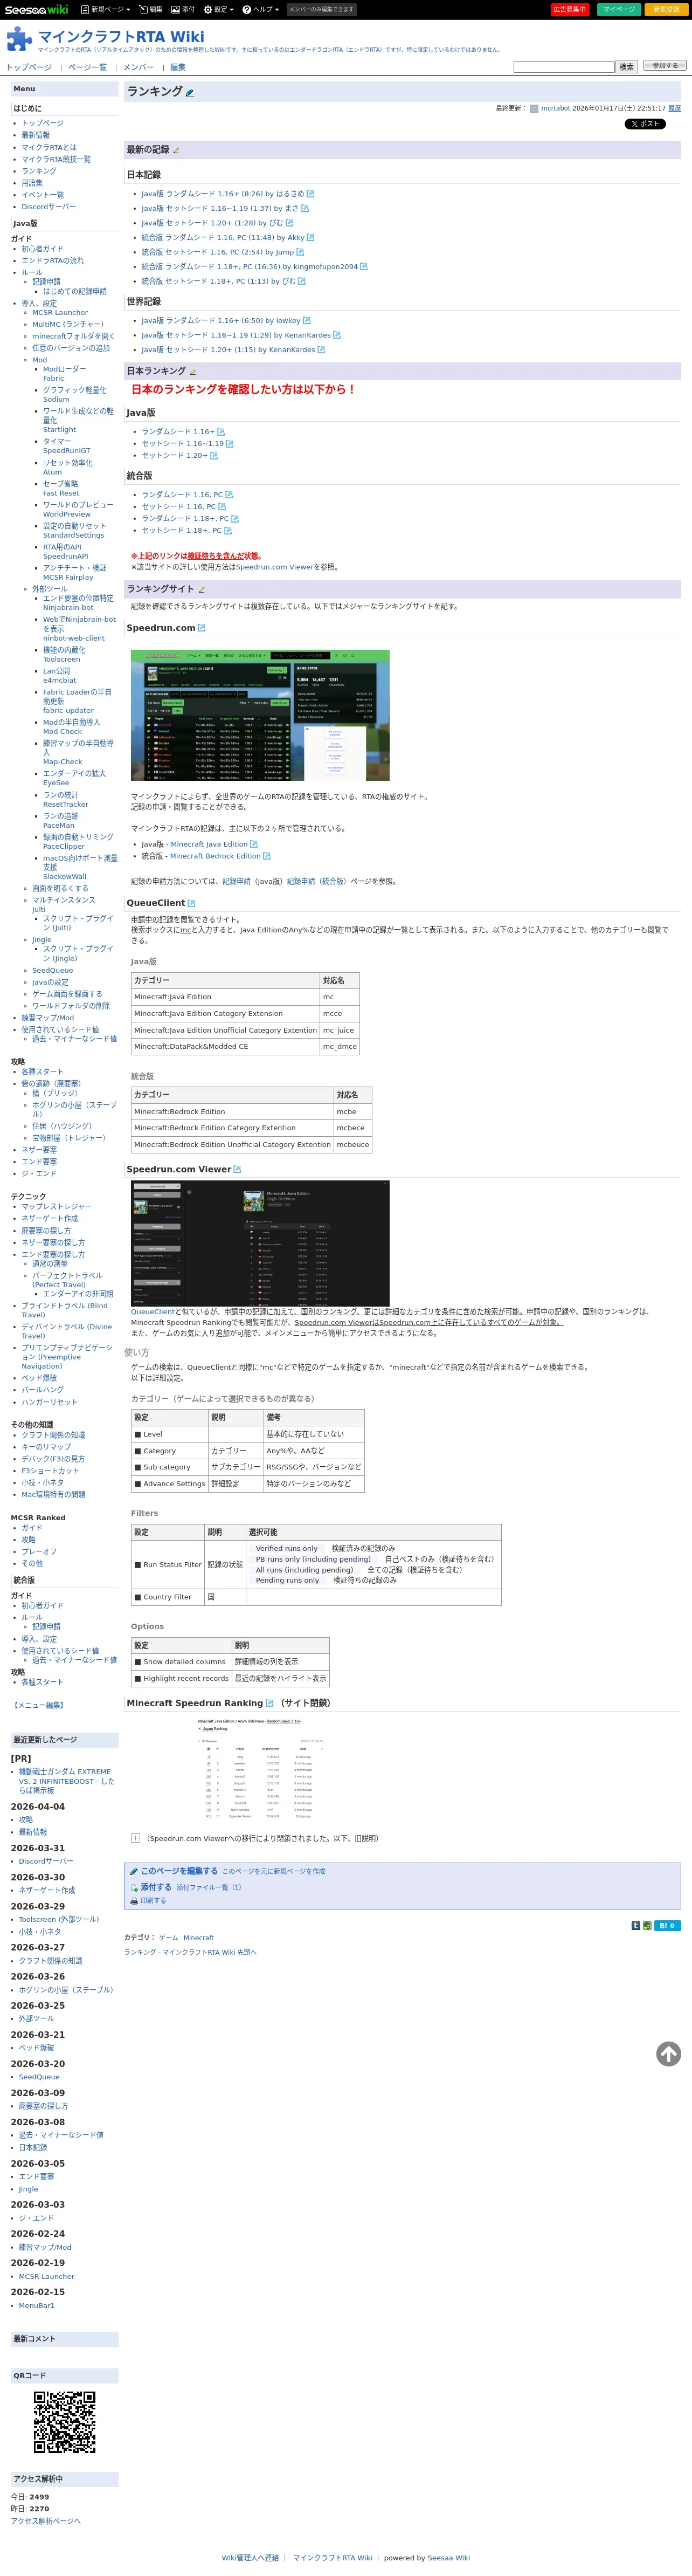692x2576 pixels.
Task: Click the 参加する button
Action: tap(665, 66)
